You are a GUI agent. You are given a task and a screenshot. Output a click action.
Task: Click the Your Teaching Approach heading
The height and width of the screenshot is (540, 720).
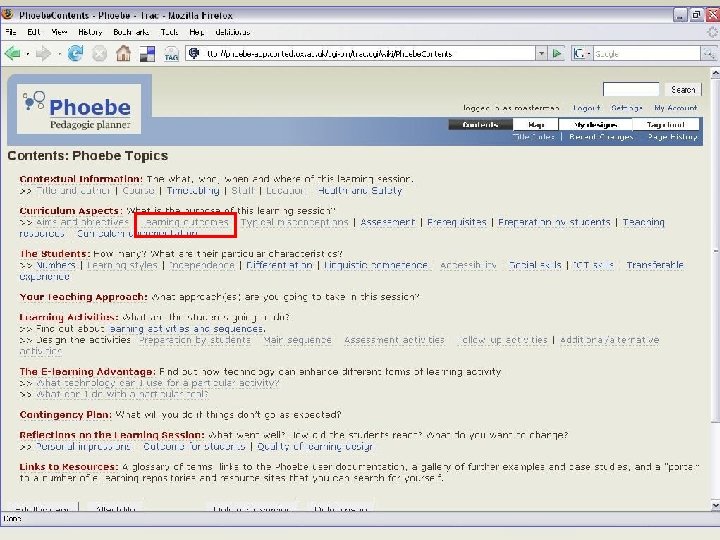point(83,297)
